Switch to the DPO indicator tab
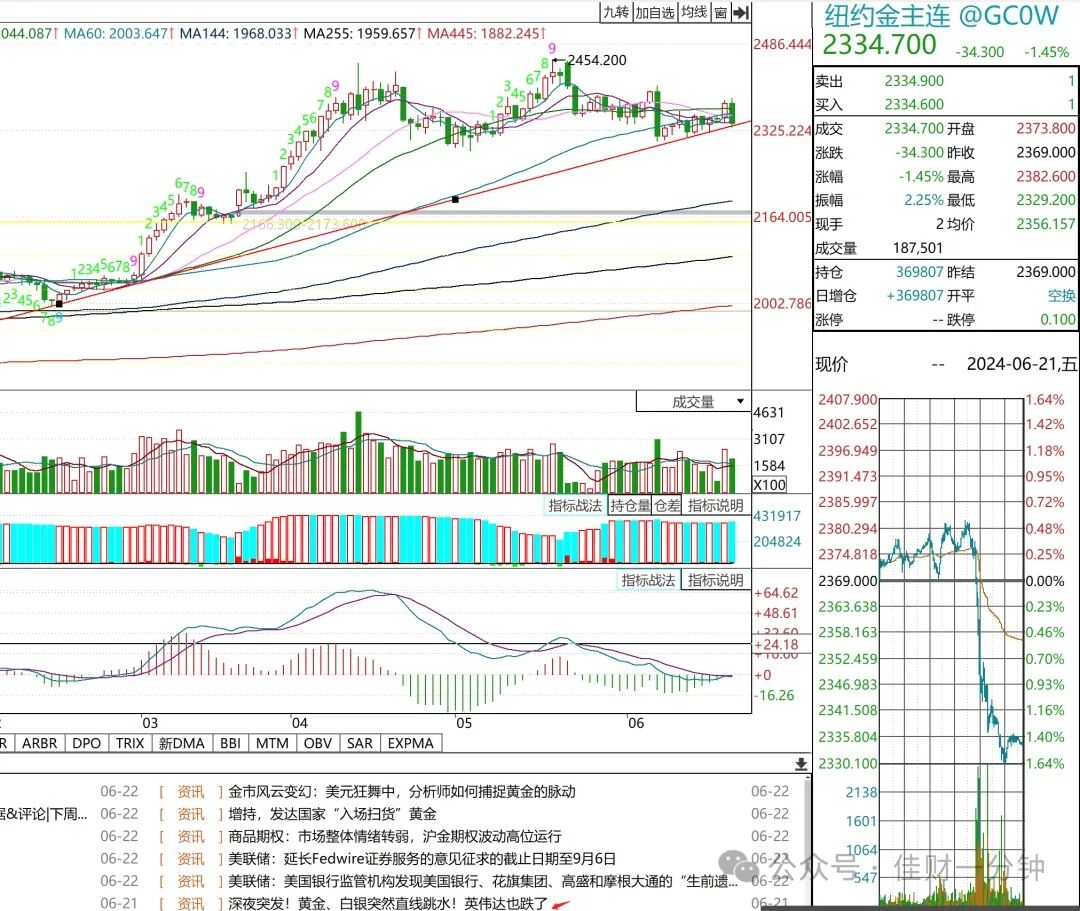The image size is (1080, 911). [x=87, y=743]
